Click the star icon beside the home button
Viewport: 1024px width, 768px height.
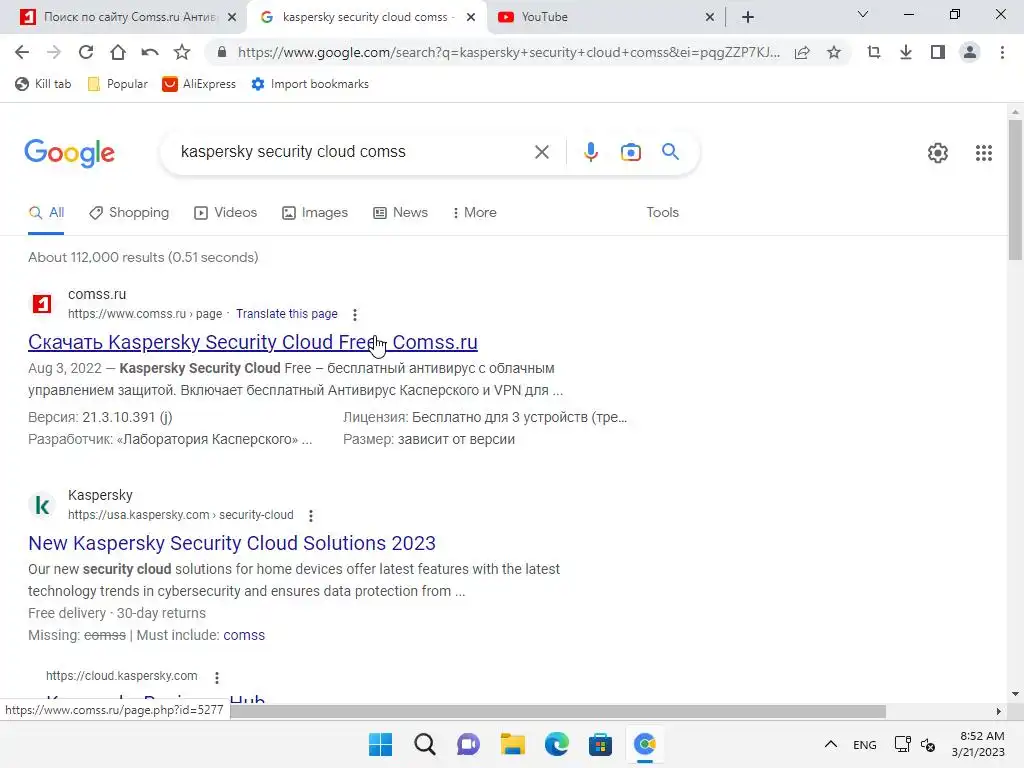(x=182, y=52)
